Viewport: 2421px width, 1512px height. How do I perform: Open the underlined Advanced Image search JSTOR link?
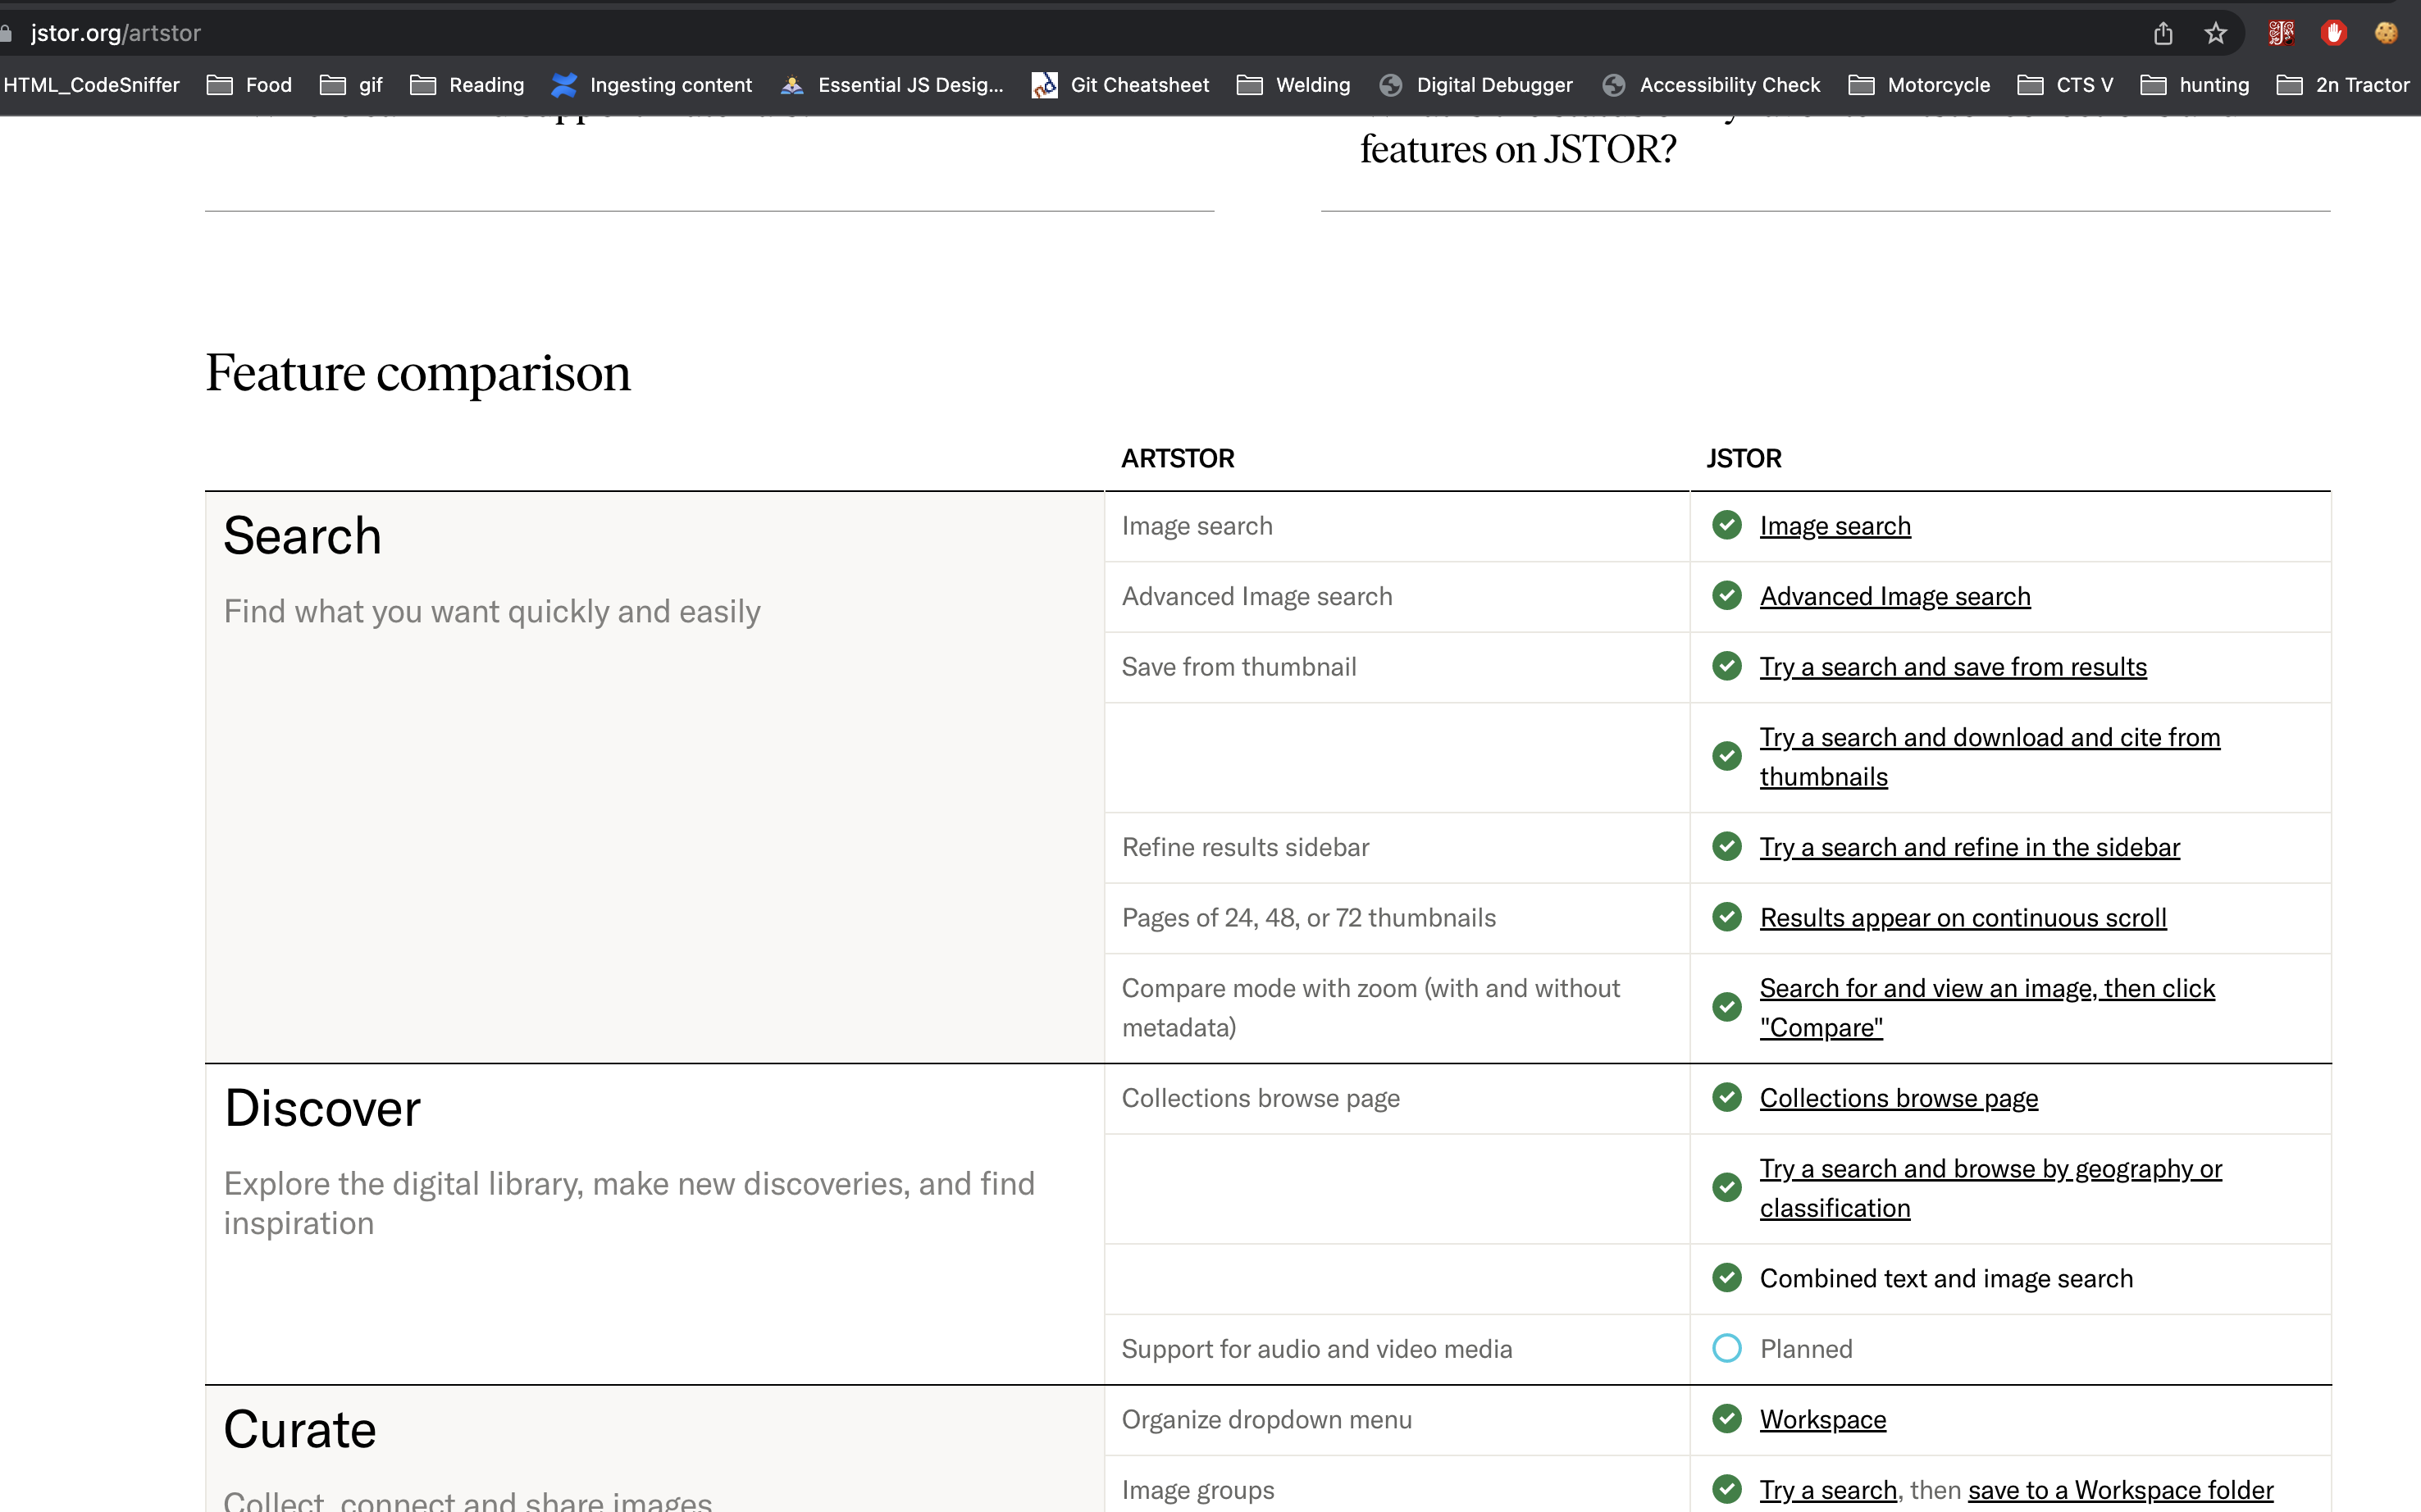click(1895, 597)
